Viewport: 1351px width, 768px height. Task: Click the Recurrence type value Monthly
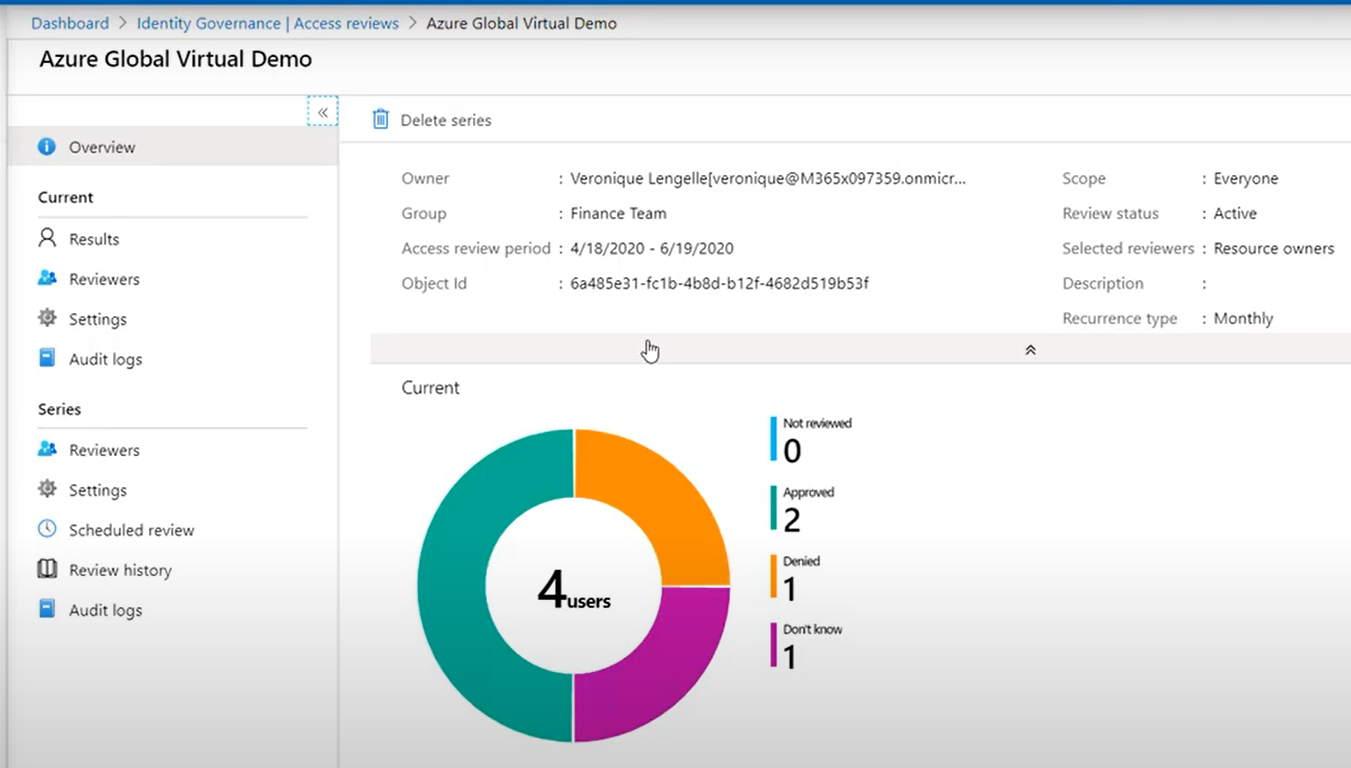1244,318
